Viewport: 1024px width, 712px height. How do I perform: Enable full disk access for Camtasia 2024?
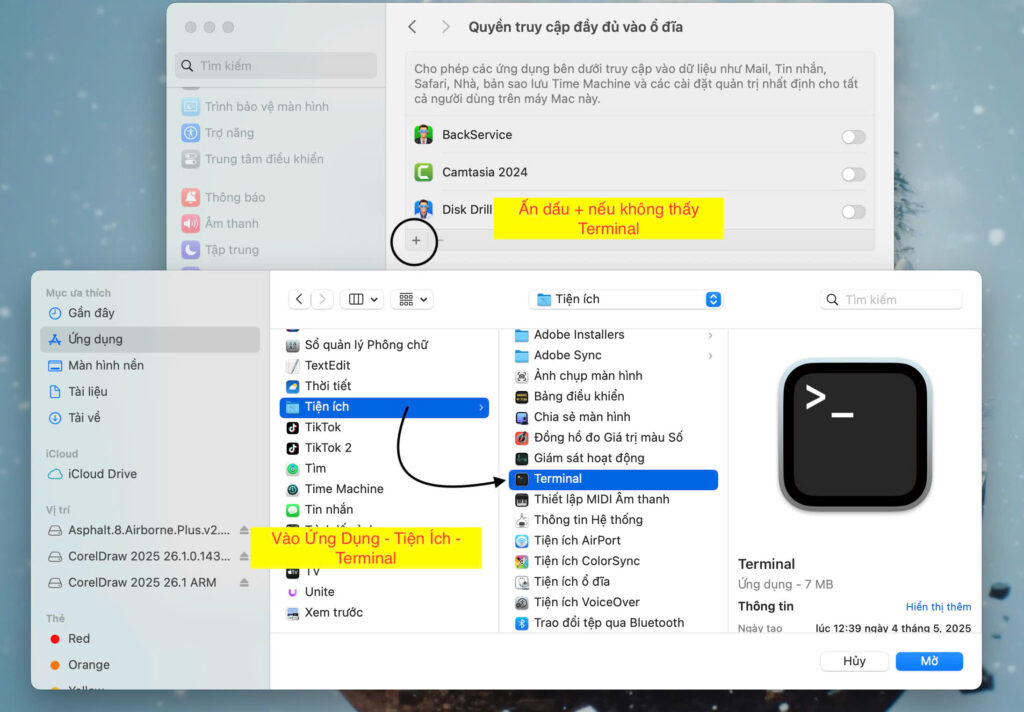(852, 174)
